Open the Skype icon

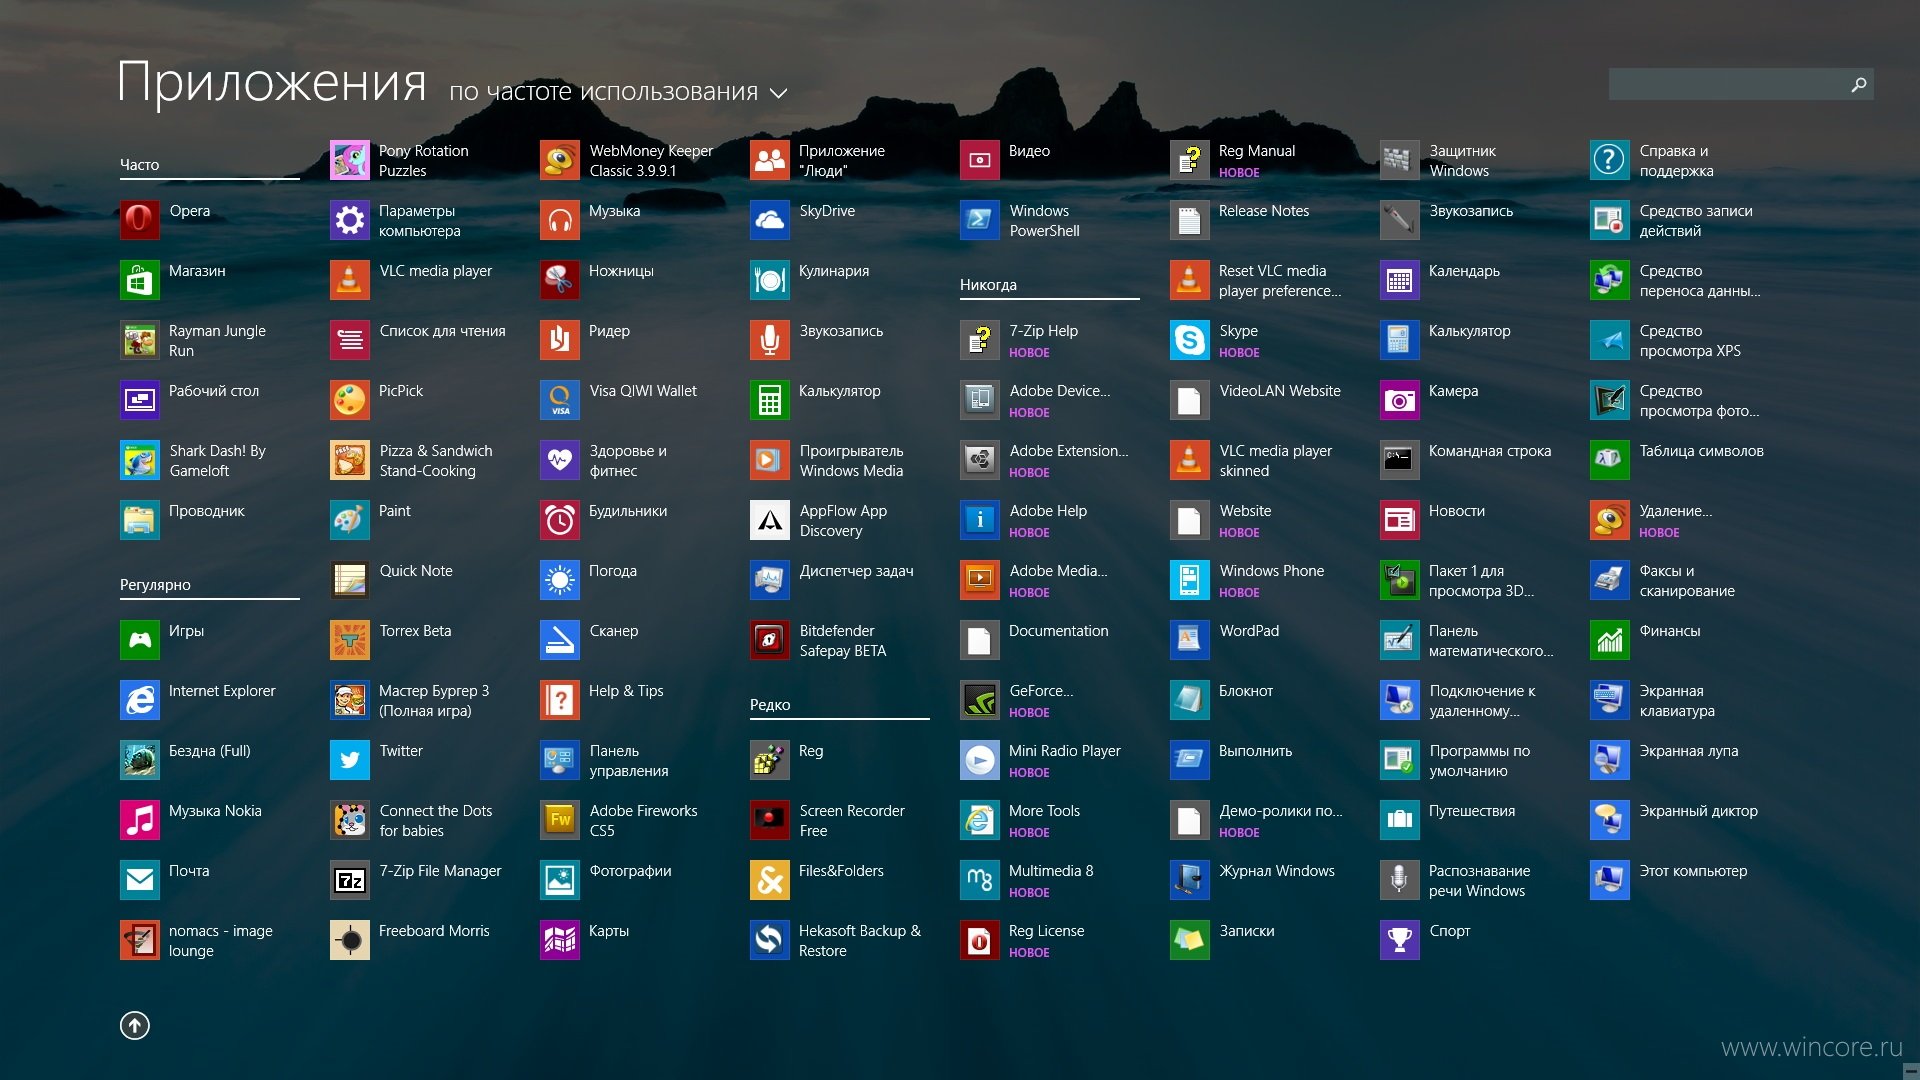(x=1190, y=340)
